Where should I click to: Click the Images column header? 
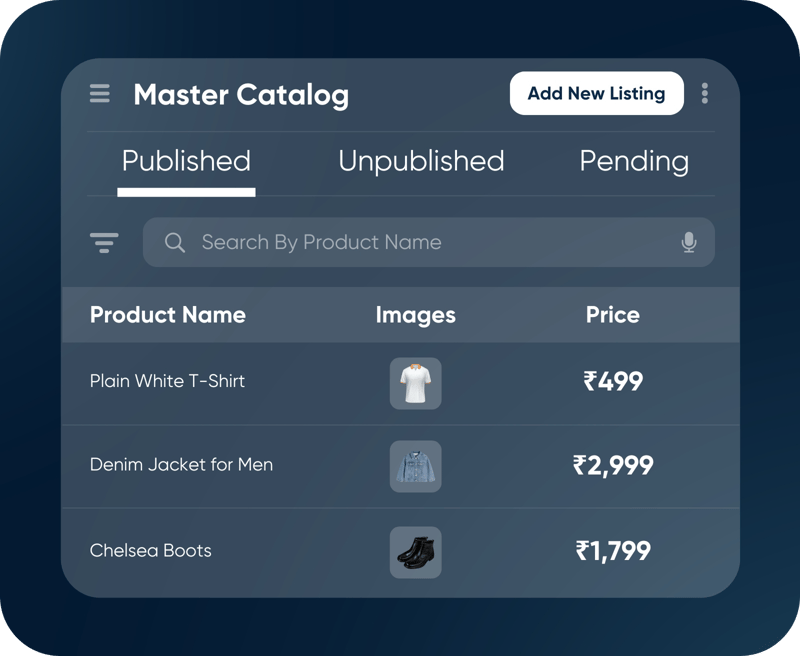tap(415, 315)
